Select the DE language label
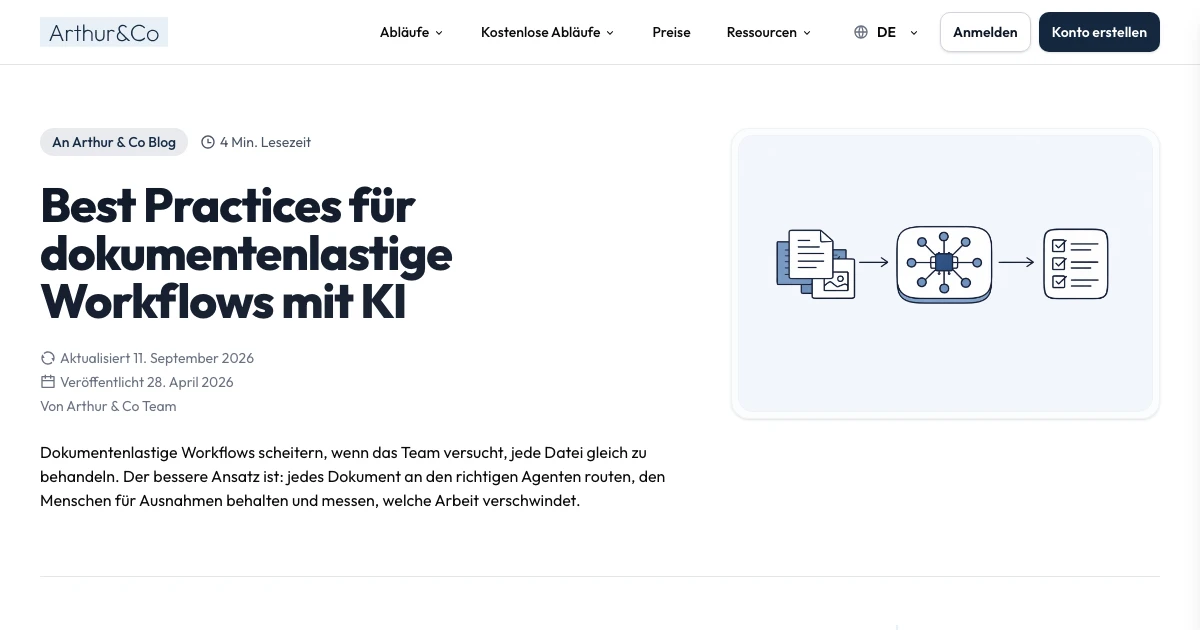Viewport: 1200px width, 630px height. coord(886,32)
